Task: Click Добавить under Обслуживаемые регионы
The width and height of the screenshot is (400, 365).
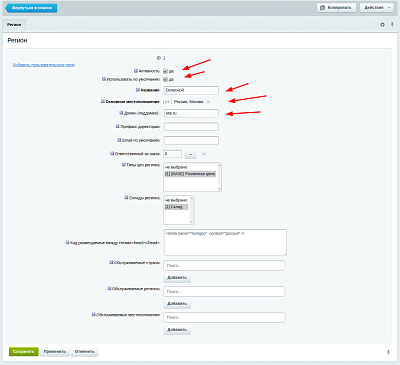Action: point(177,303)
